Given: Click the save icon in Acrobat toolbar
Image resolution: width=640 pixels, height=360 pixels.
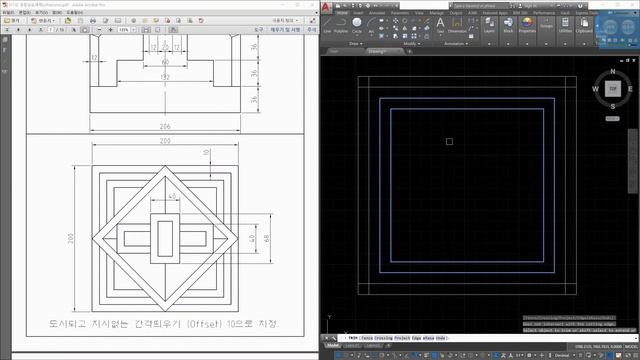Looking at the screenshot, I should coord(80,20).
